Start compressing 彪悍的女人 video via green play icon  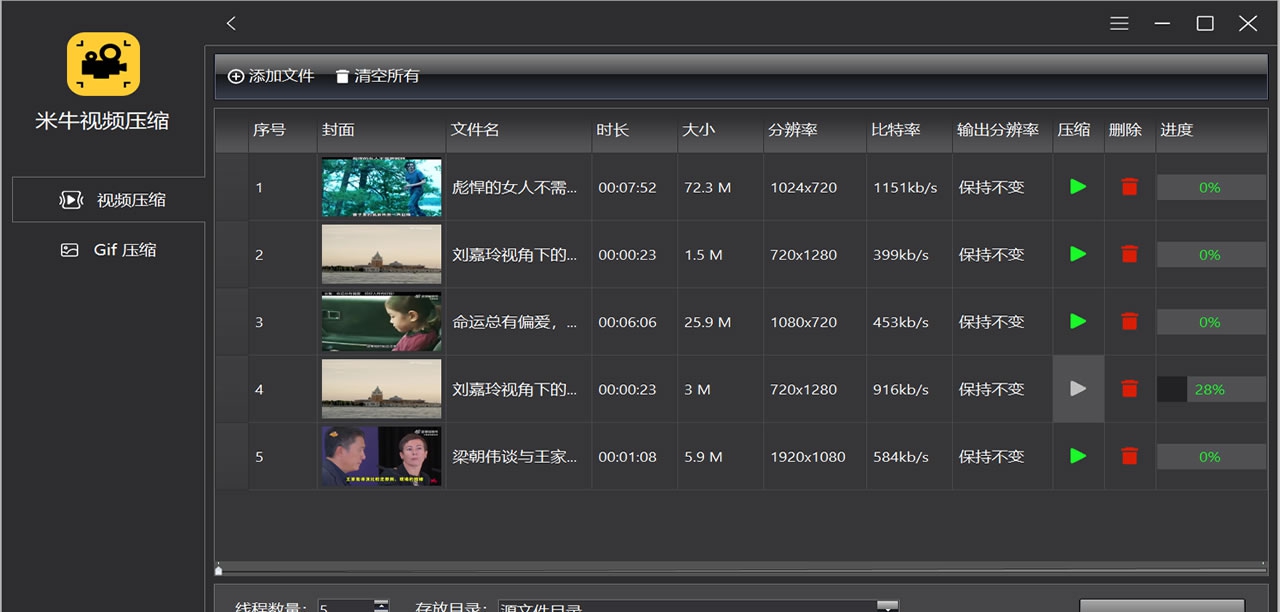coord(1078,187)
